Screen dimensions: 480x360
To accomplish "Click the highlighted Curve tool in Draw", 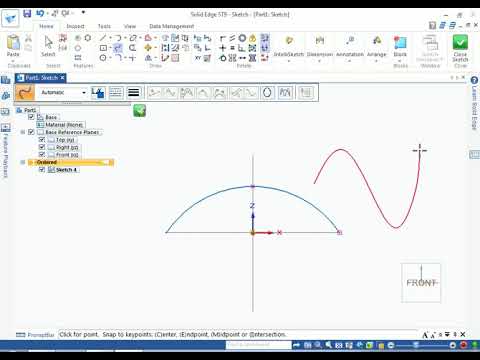I will (x=118, y=48).
